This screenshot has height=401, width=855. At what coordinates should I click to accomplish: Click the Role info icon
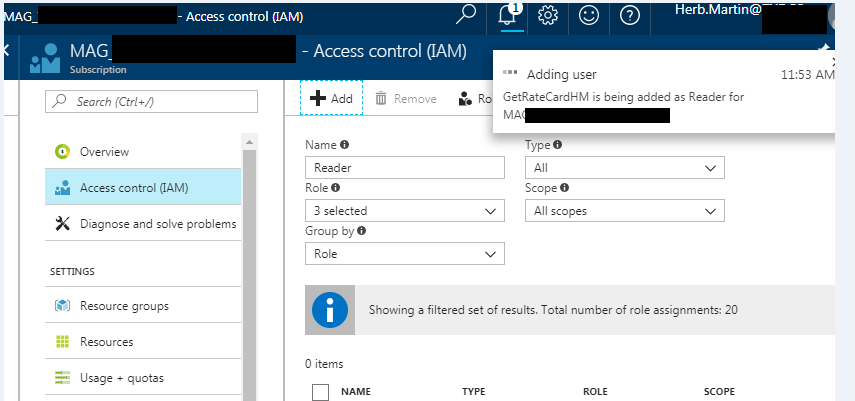[335, 188]
